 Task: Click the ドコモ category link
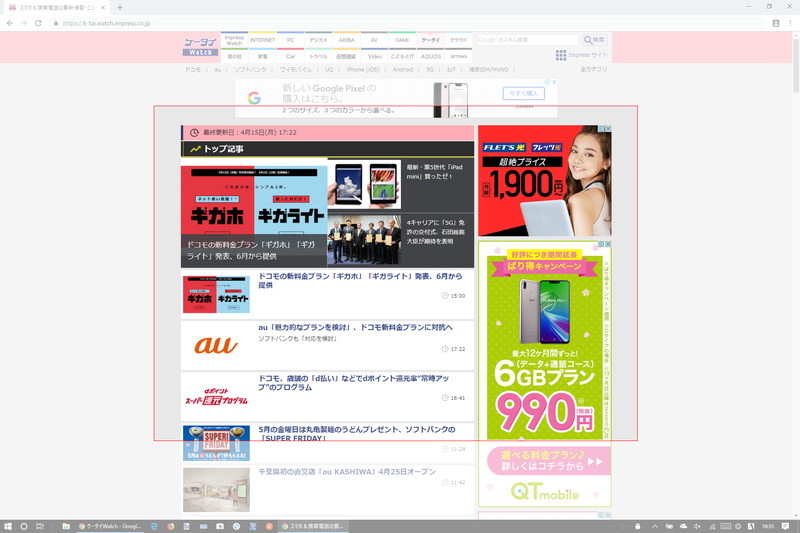point(193,69)
